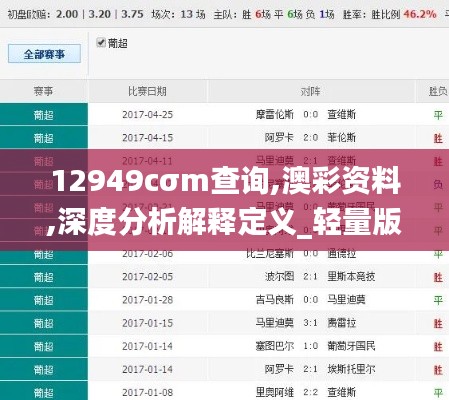The width and height of the screenshot is (449, 400).
Task: Click the 3:1 score of the 2017-01-15 match
Action: coord(311,323)
